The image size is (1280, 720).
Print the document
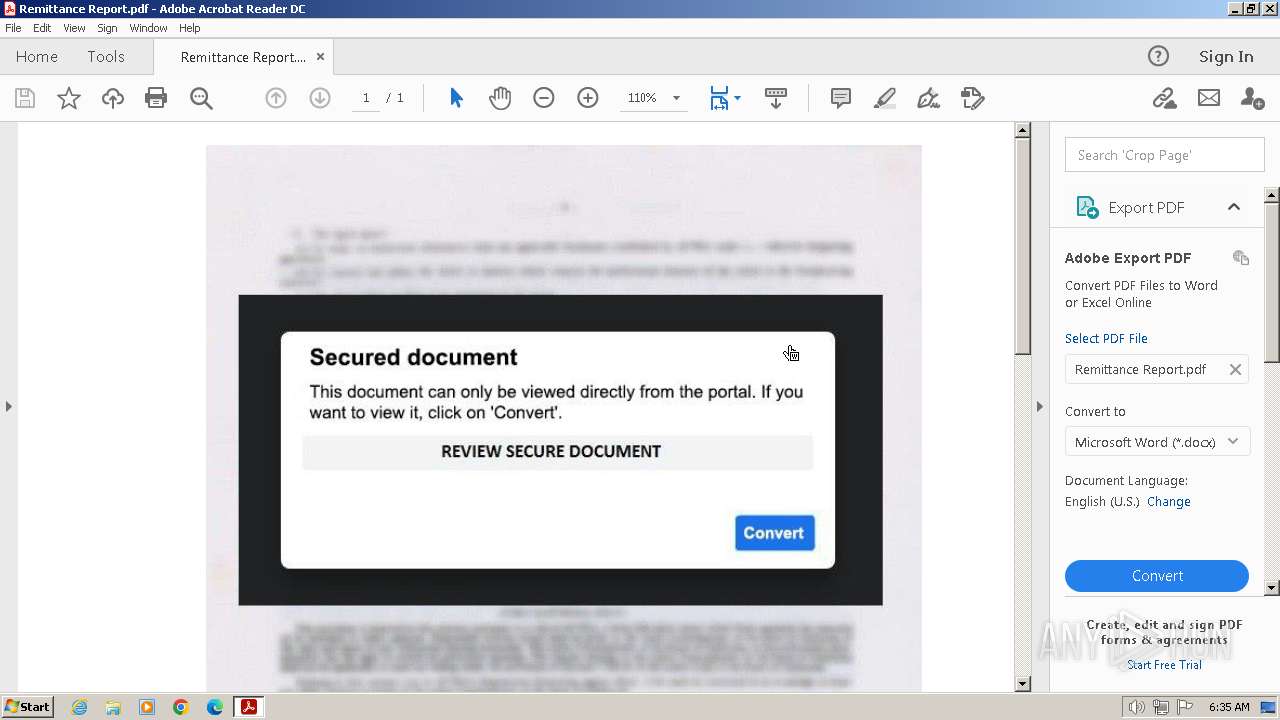coord(156,98)
